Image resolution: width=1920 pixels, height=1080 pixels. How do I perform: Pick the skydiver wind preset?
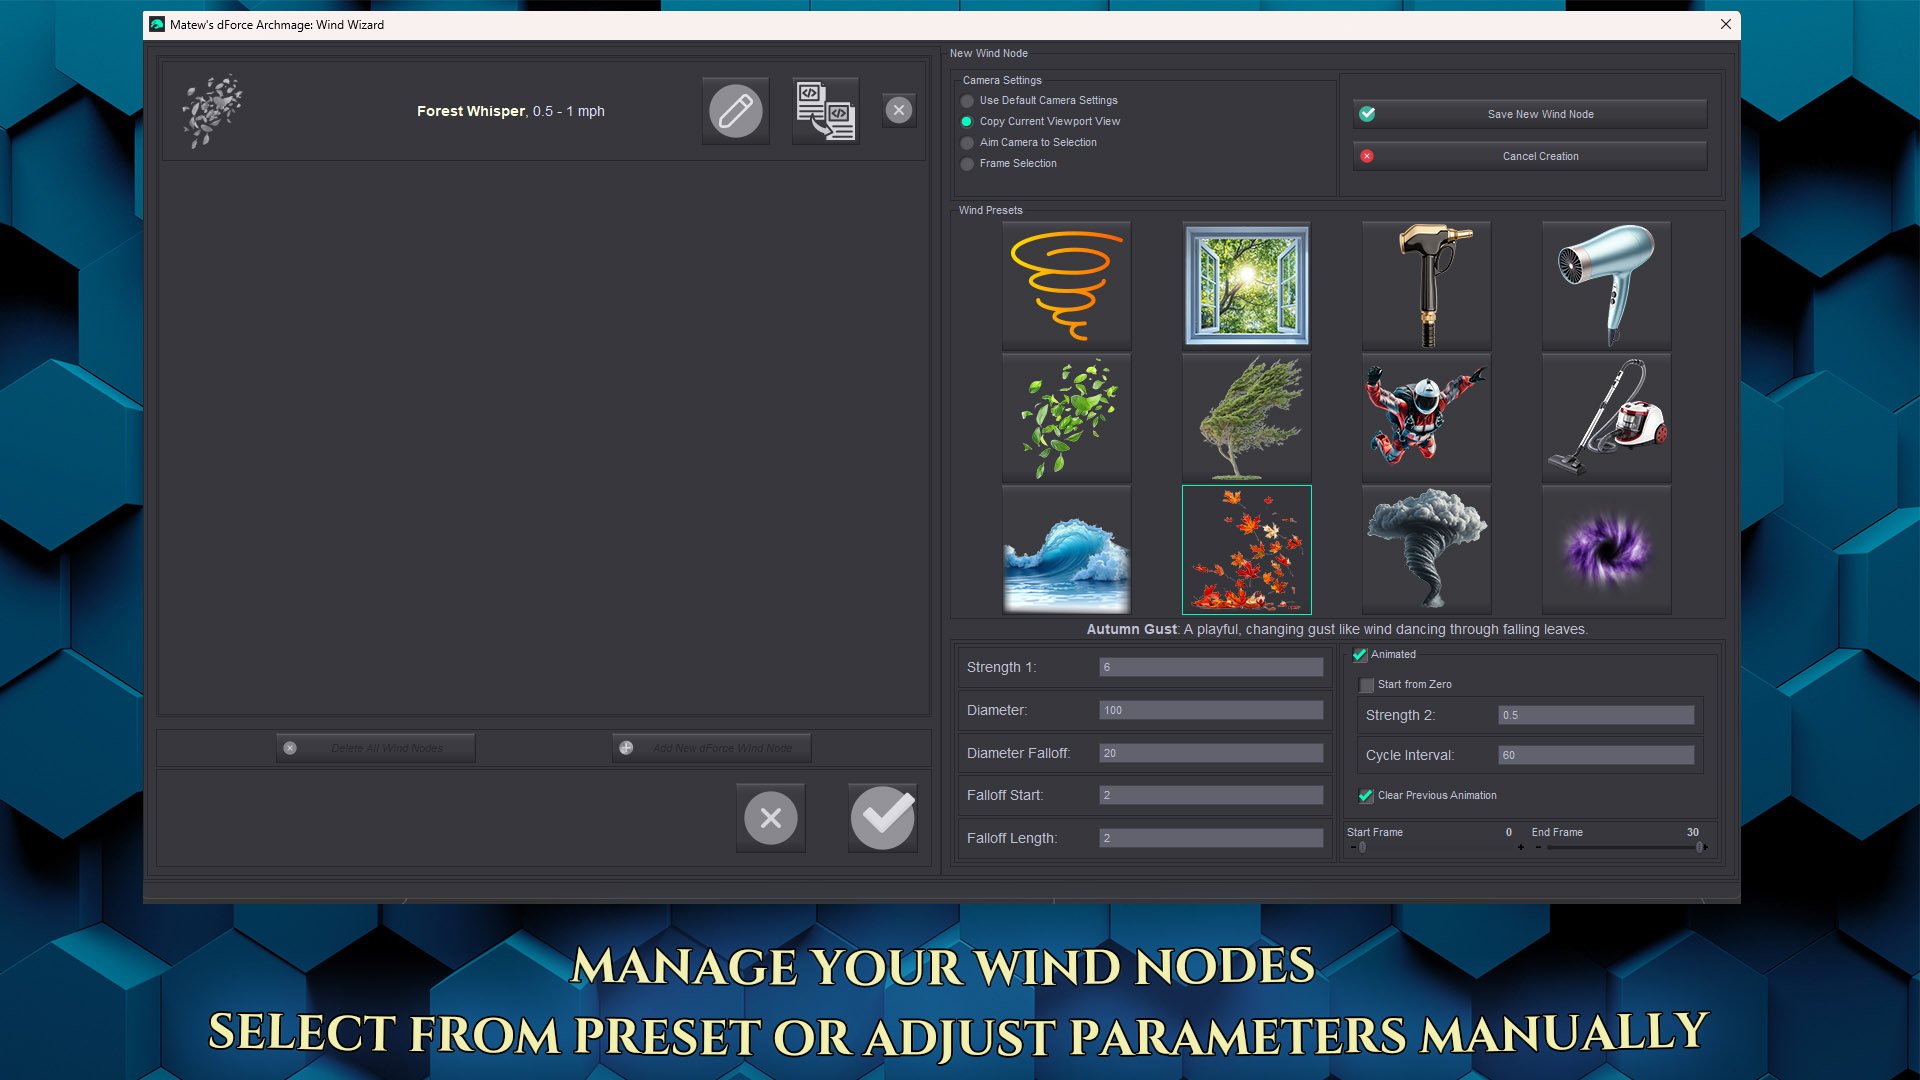1426,418
